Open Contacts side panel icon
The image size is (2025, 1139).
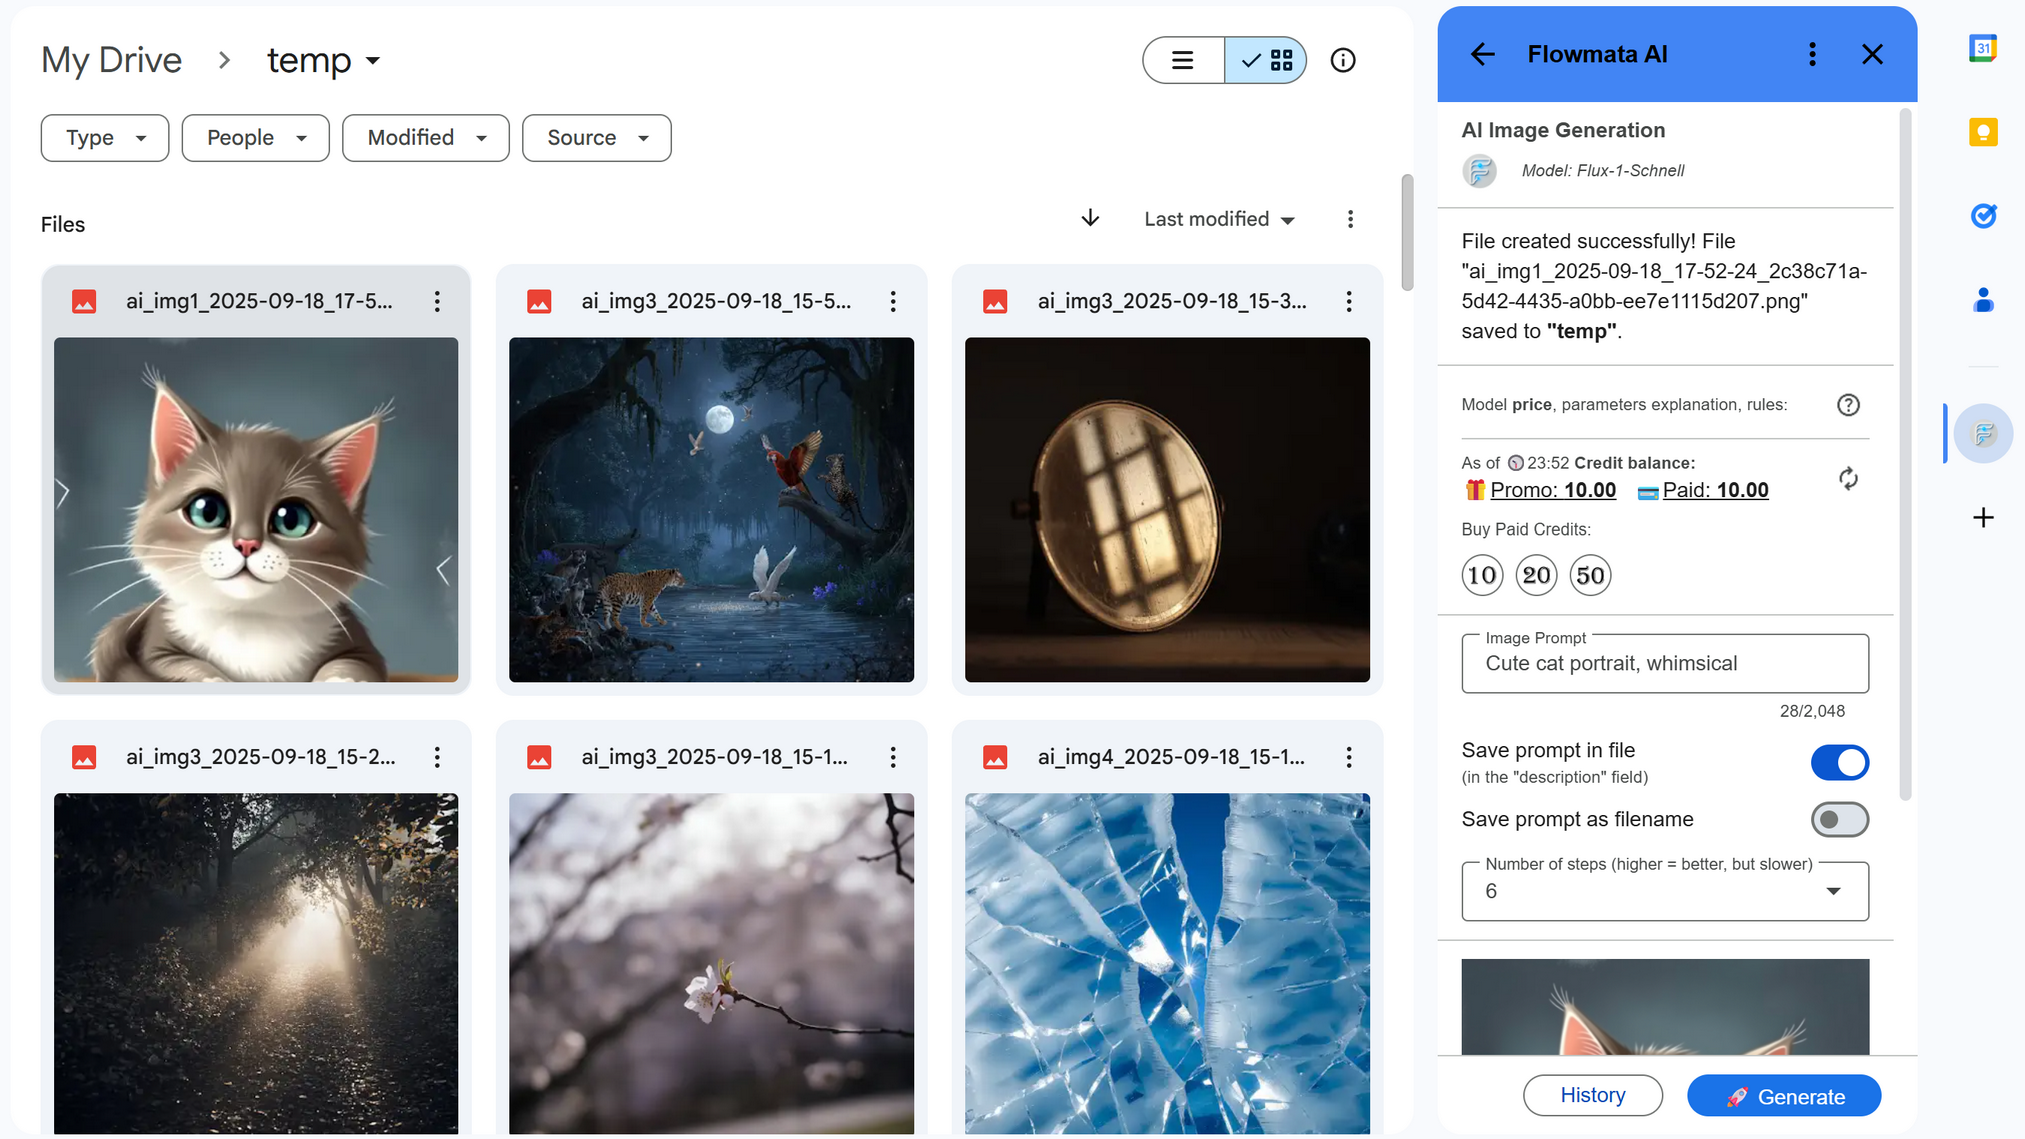coord(1982,300)
